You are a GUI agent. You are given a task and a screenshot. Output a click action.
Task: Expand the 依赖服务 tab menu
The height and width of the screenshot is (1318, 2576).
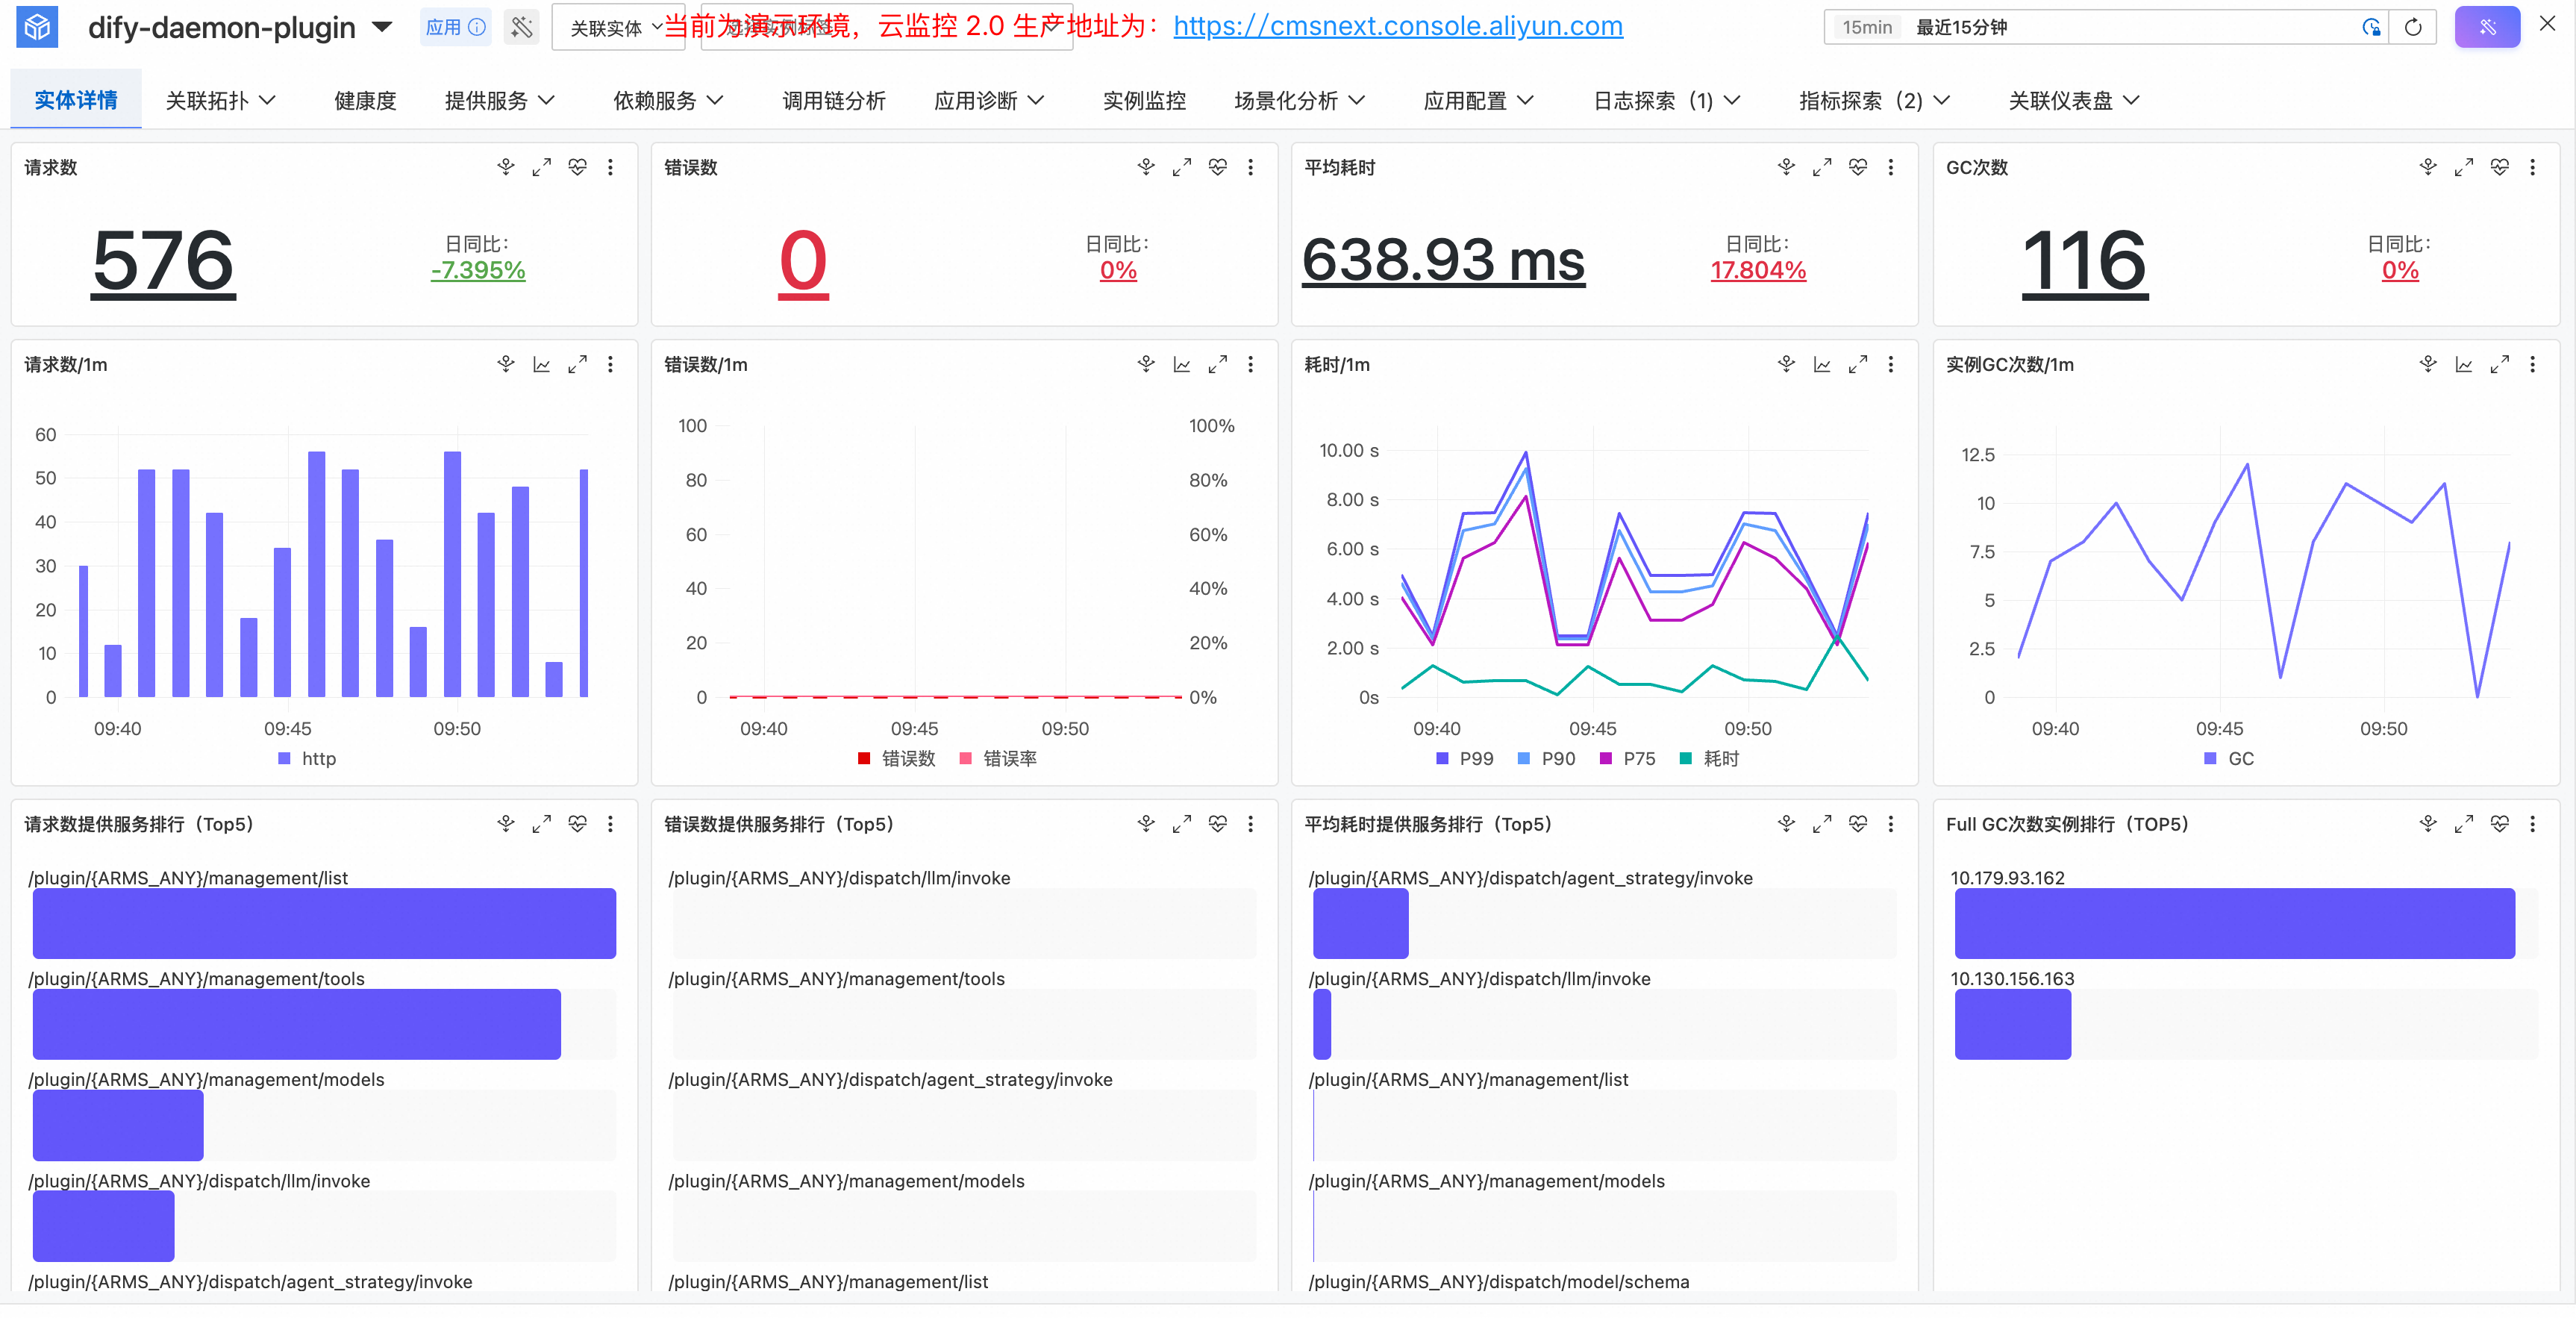[x=668, y=100]
